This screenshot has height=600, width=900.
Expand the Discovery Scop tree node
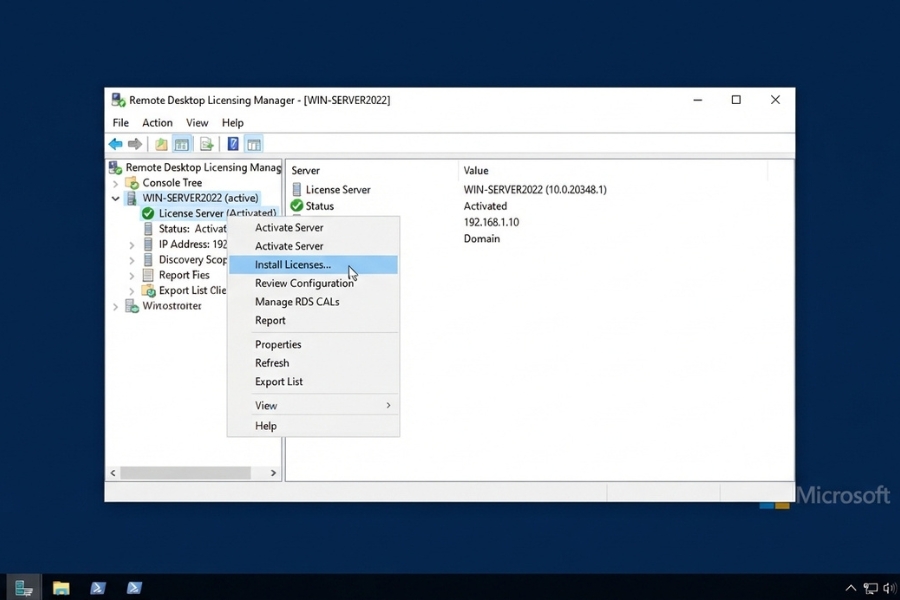pyautogui.click(x=132, y=261)
